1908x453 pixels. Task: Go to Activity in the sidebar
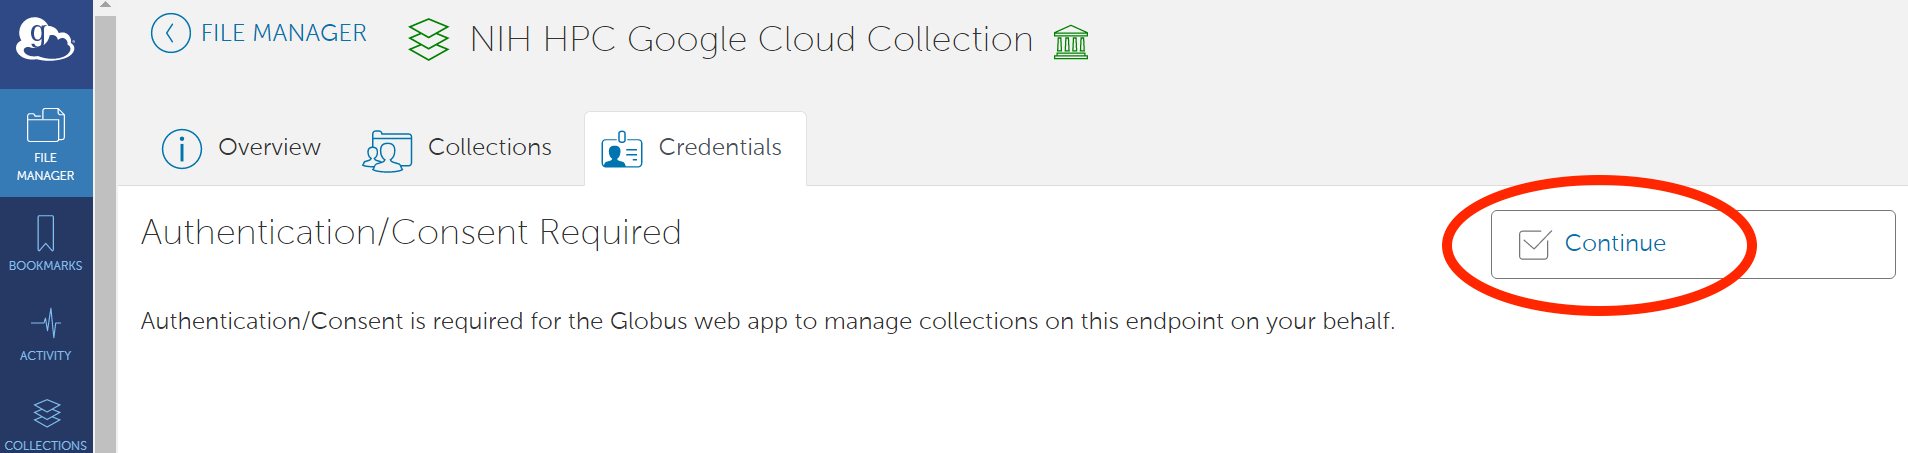coord(46,334)
